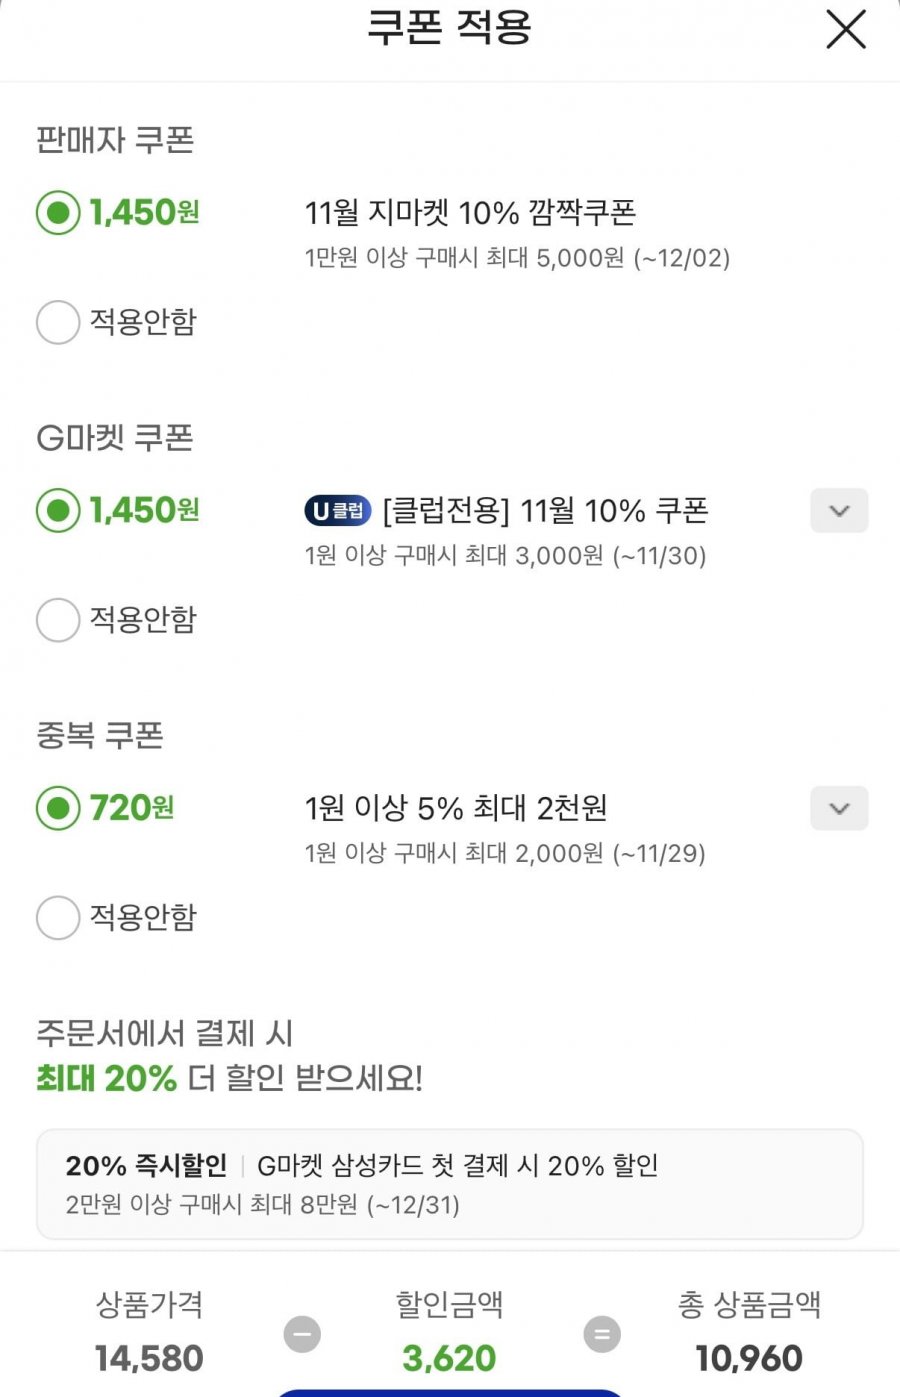Click the 11월 지마켓 10% 깜짝쿠폰 title
This screenshot has width=900, height=1397.
coord(470,212)
